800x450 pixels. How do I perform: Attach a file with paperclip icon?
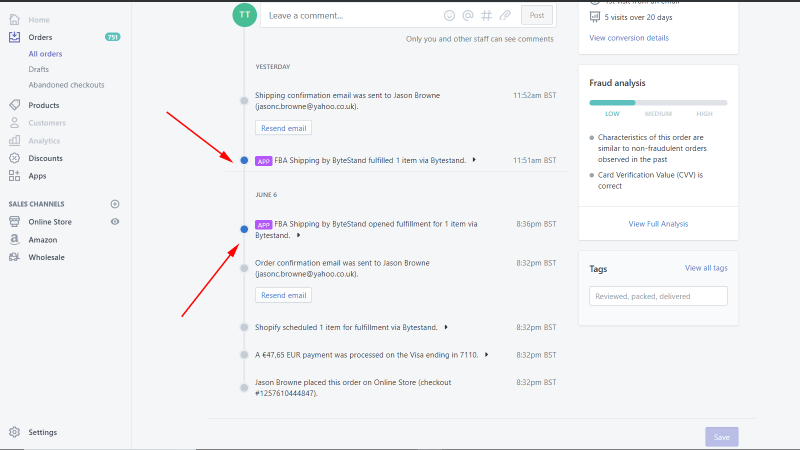(505, 15)
